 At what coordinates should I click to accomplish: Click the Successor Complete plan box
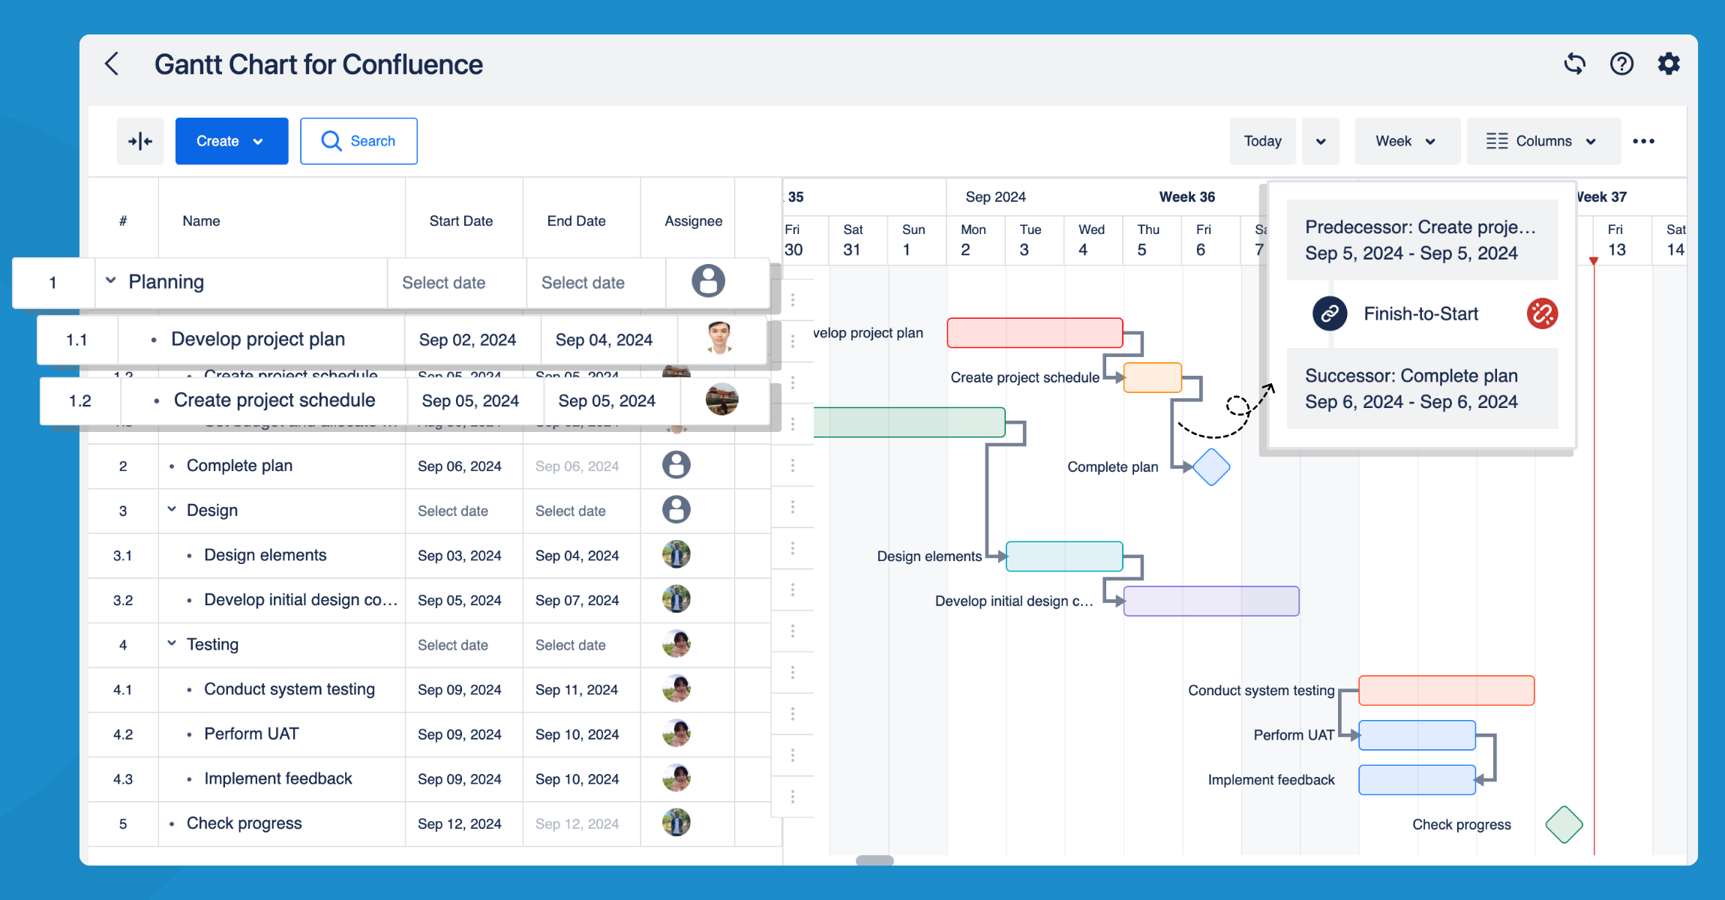[1421, 389]
